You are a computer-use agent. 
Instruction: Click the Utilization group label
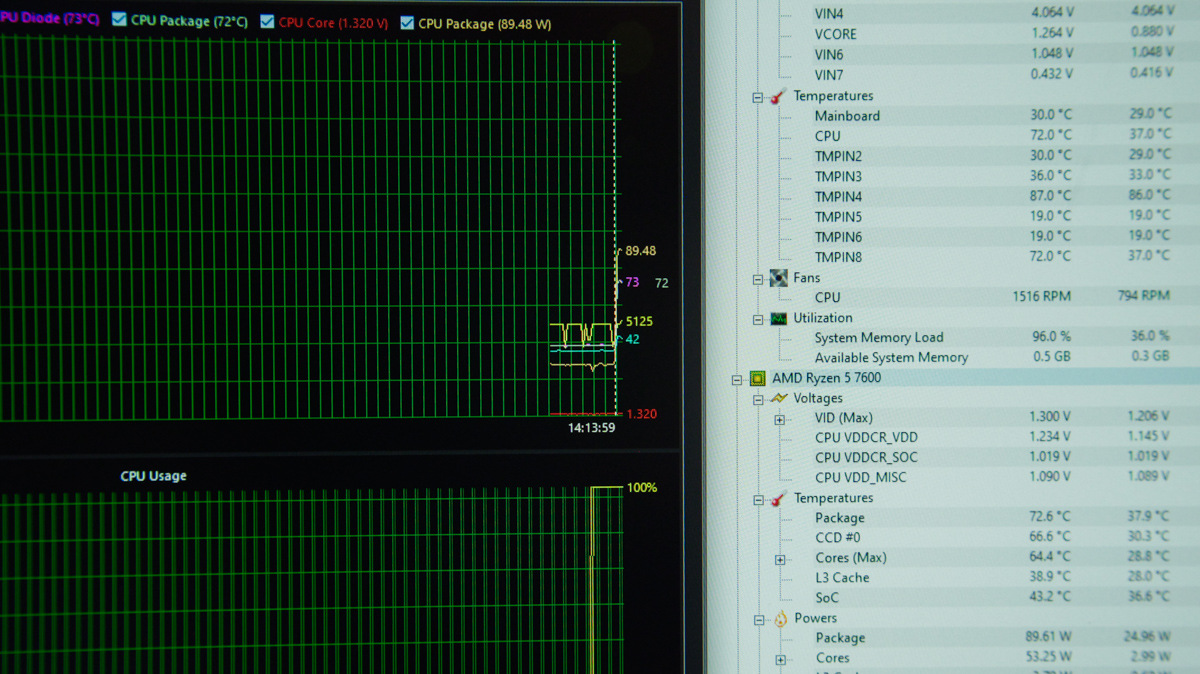(823, 318)
